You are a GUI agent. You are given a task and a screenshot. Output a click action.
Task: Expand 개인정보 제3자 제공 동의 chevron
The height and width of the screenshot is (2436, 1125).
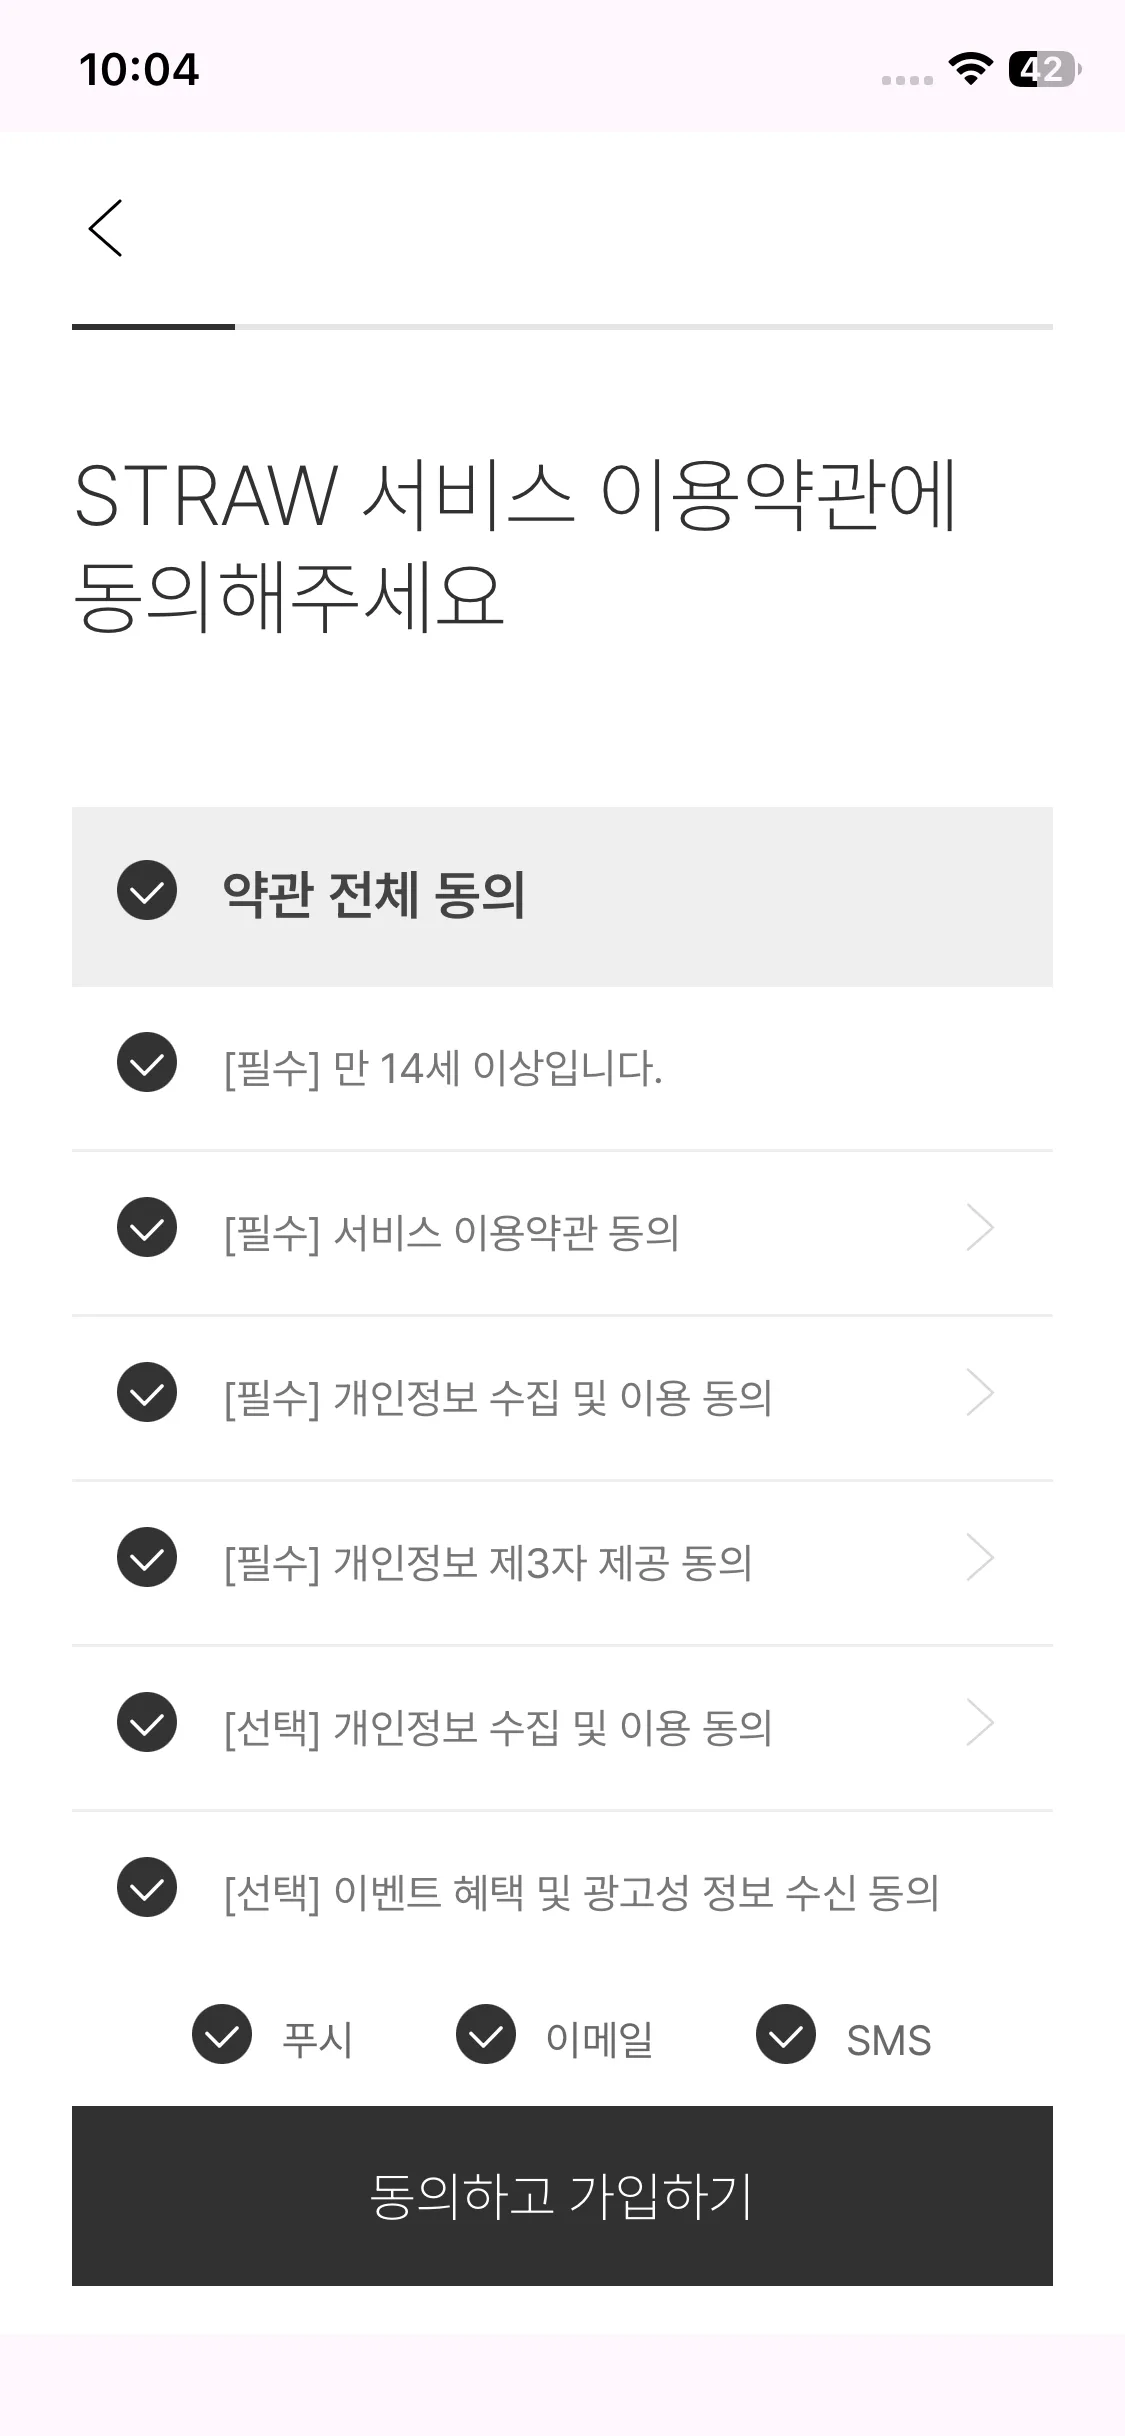pyautogui.click(x=980, y=1558)
